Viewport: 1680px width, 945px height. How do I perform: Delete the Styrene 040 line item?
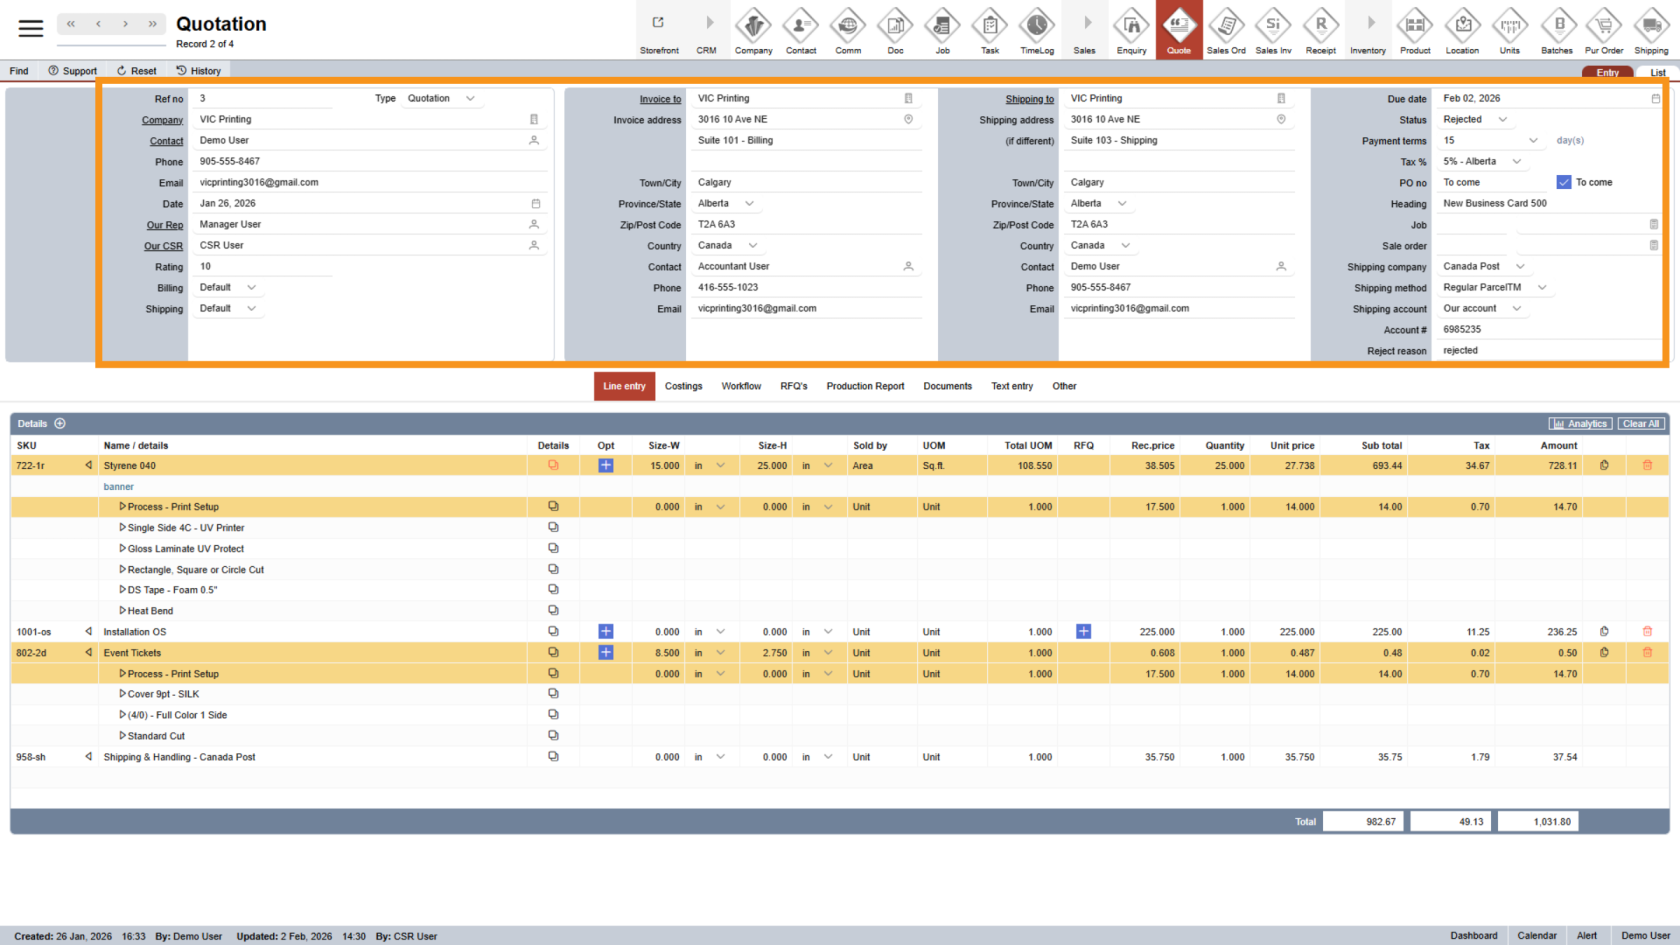(1647, 466)
